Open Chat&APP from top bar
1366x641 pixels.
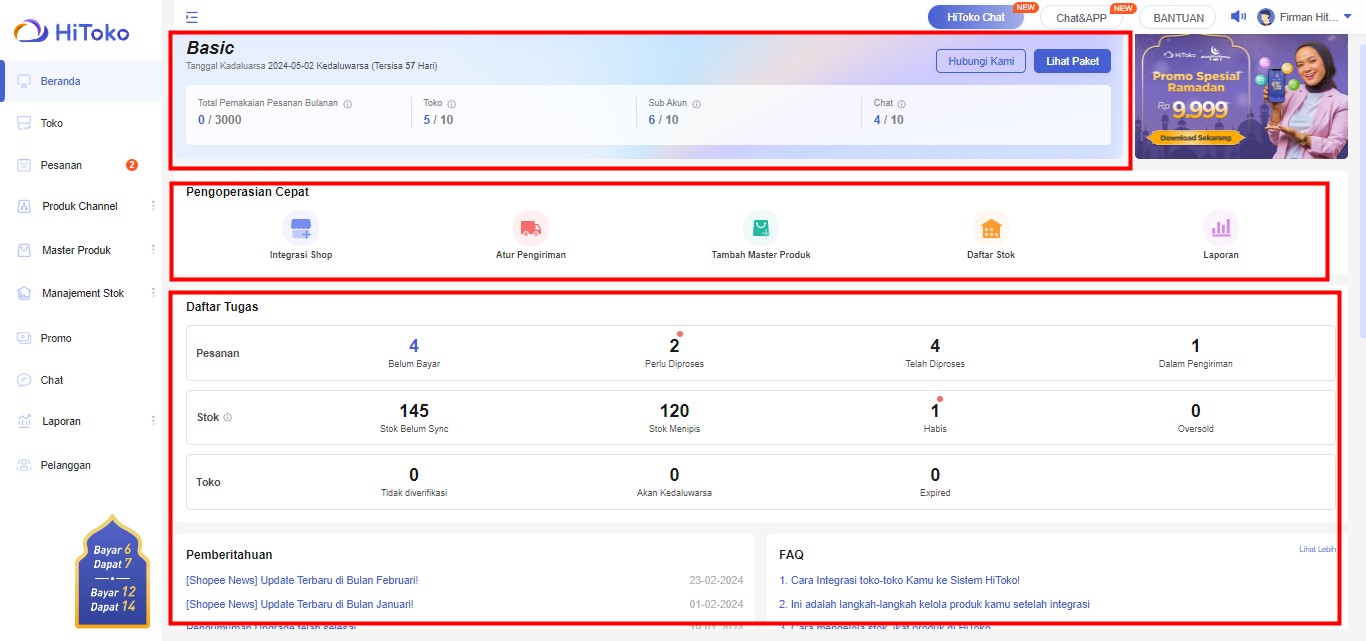pyautogui.click(x=1082, y=18)
